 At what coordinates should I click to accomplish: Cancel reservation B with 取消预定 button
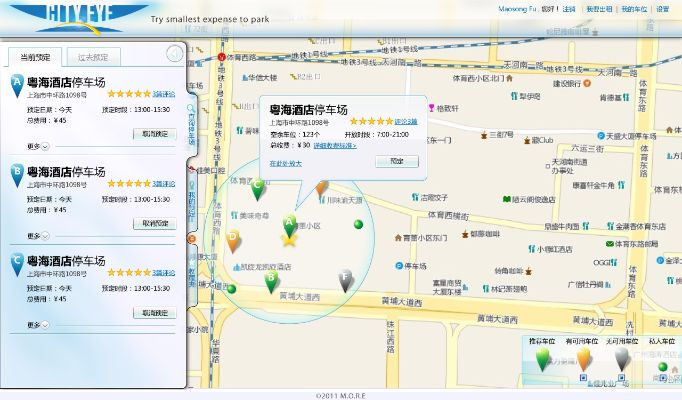155,223
